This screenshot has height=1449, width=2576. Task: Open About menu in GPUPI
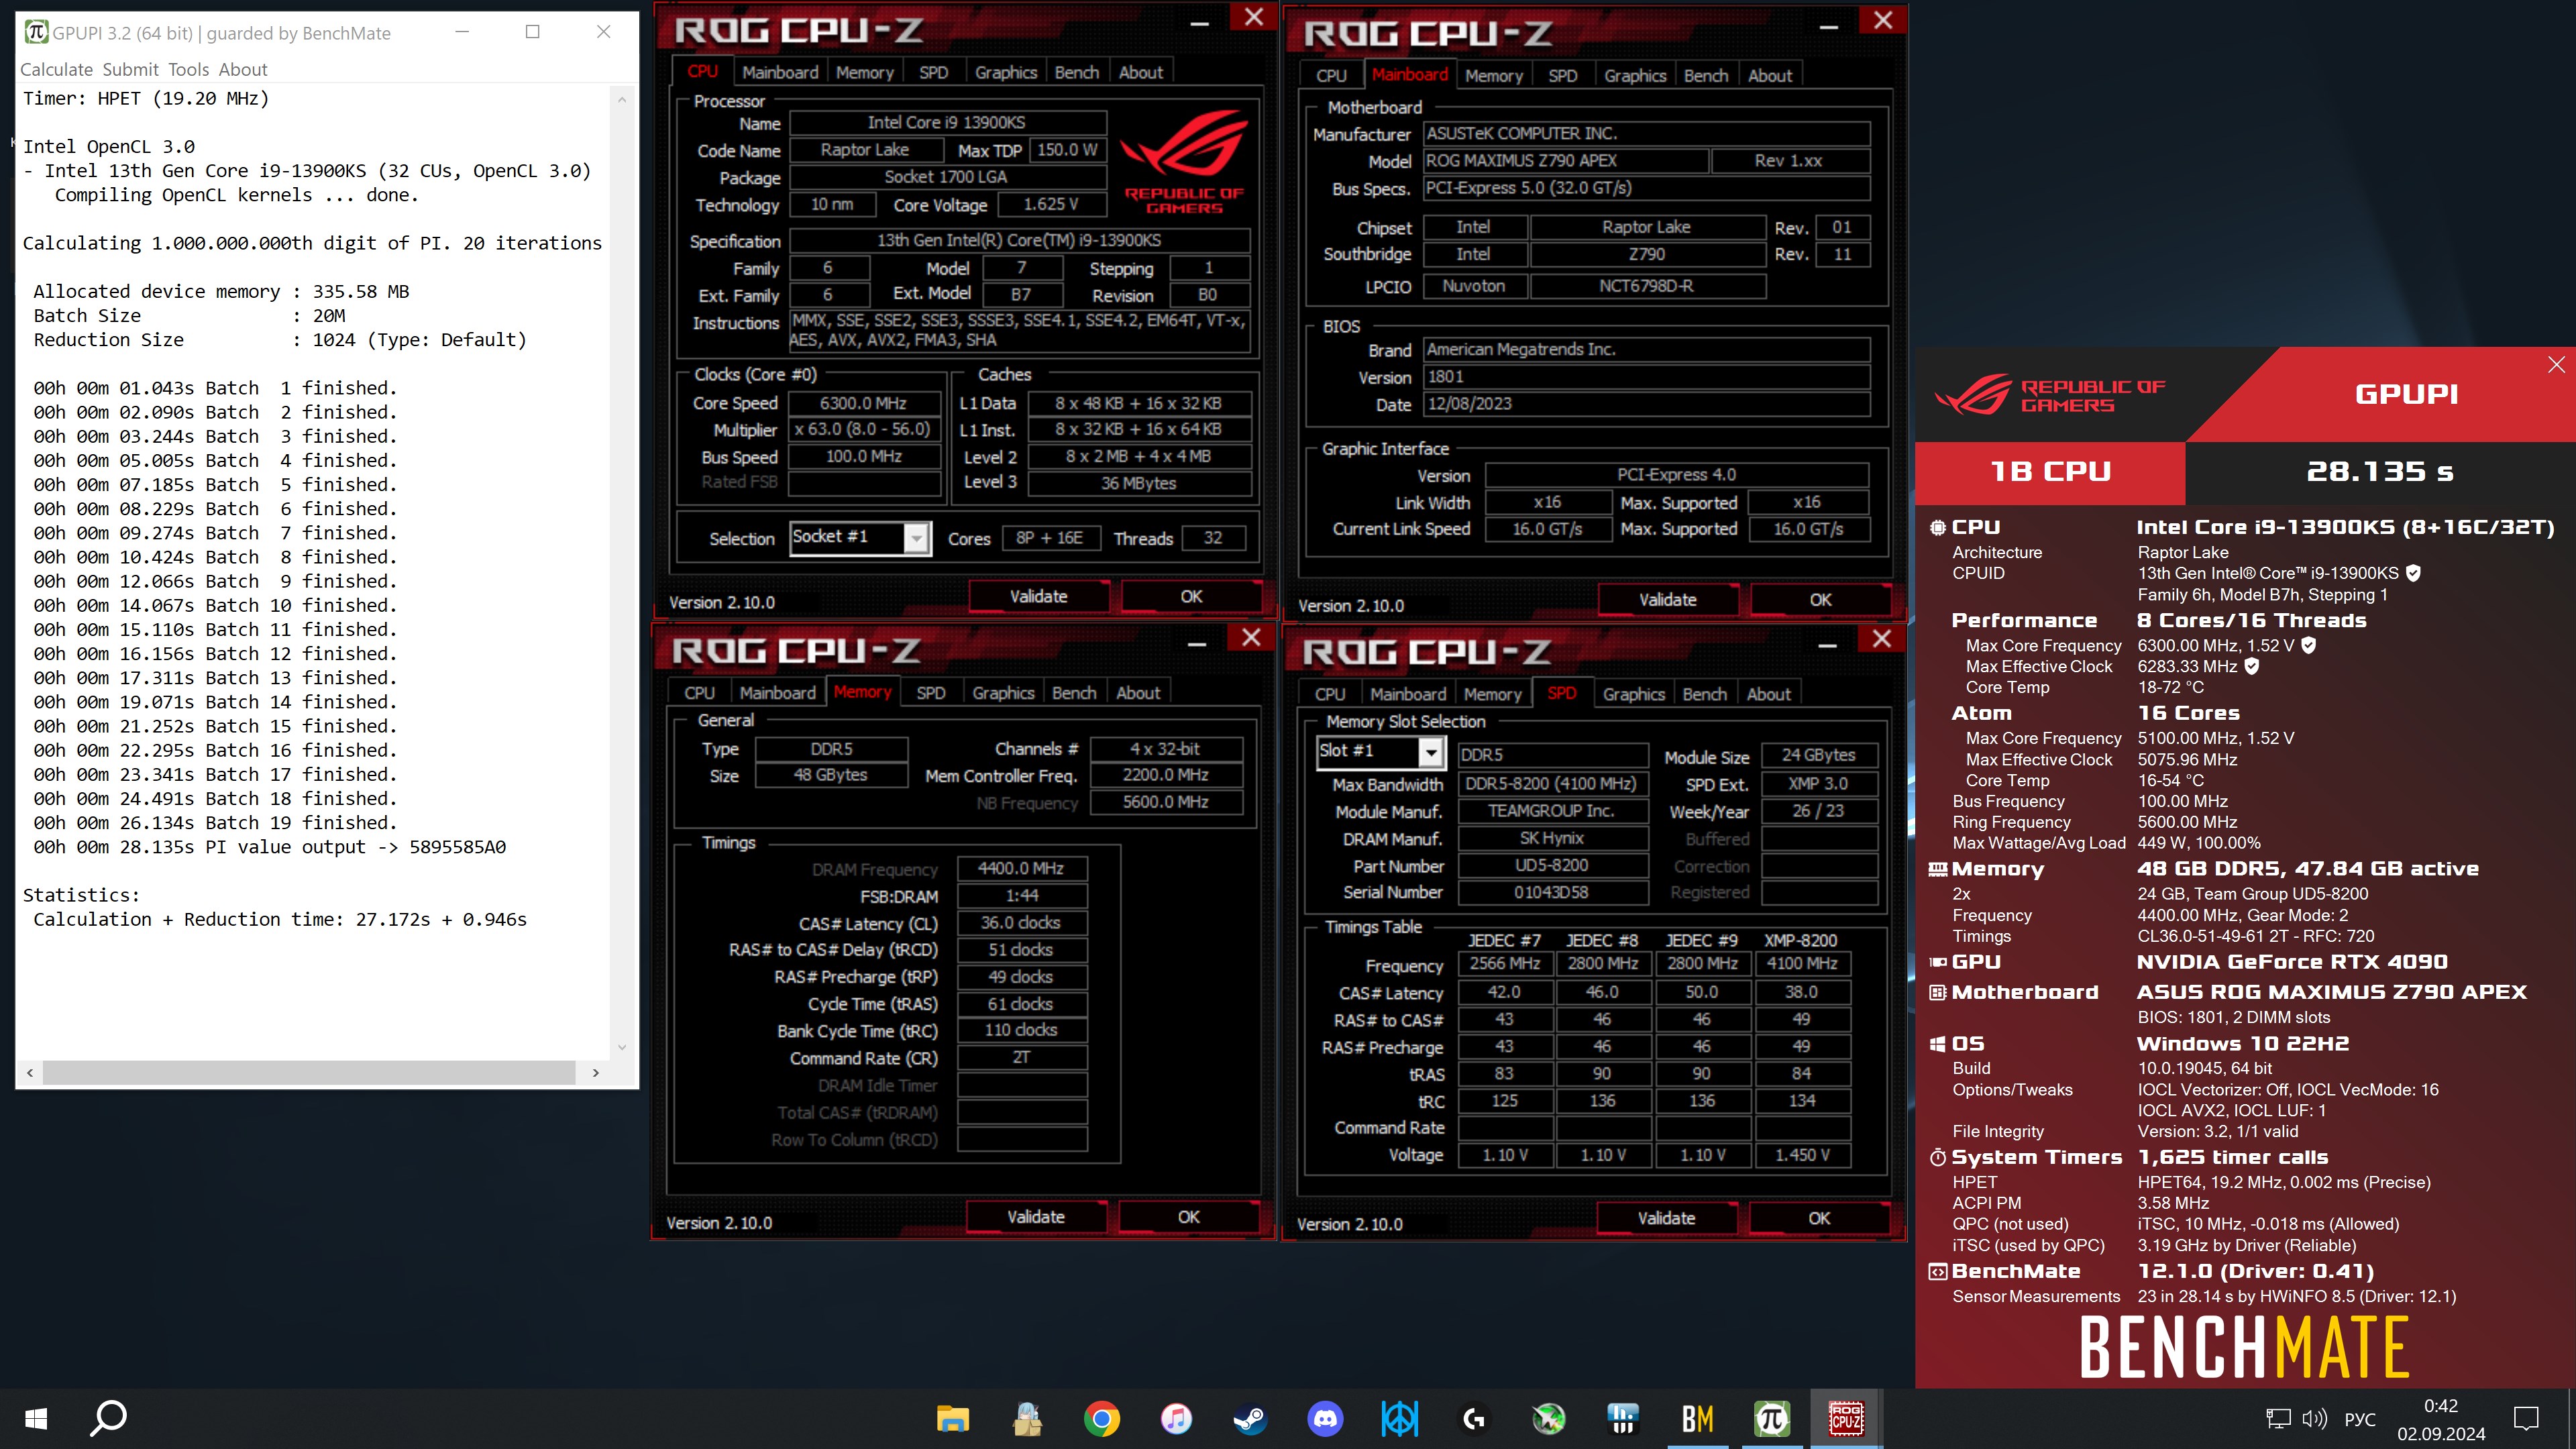(243, 69)
